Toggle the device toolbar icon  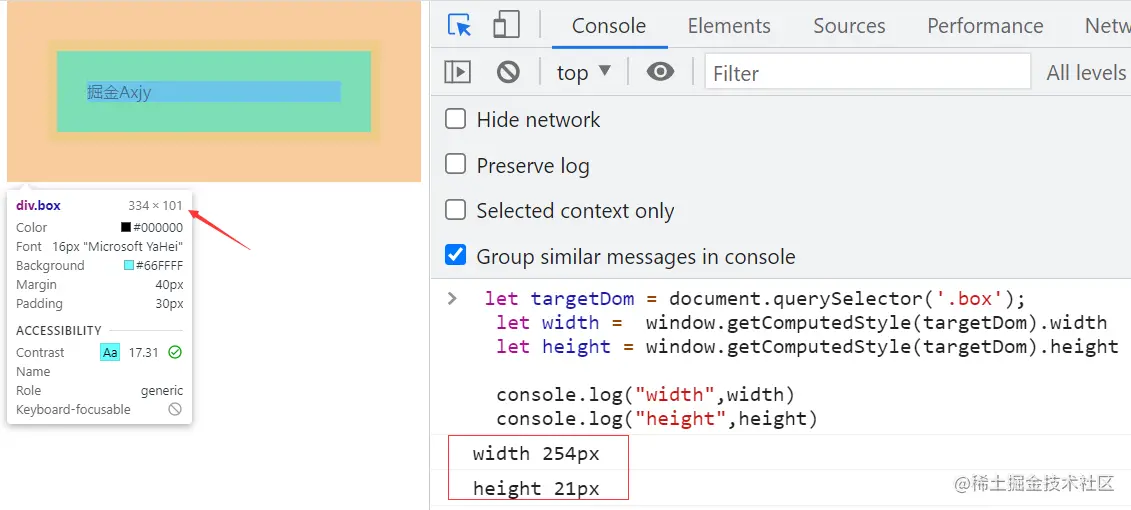[506, 25]
